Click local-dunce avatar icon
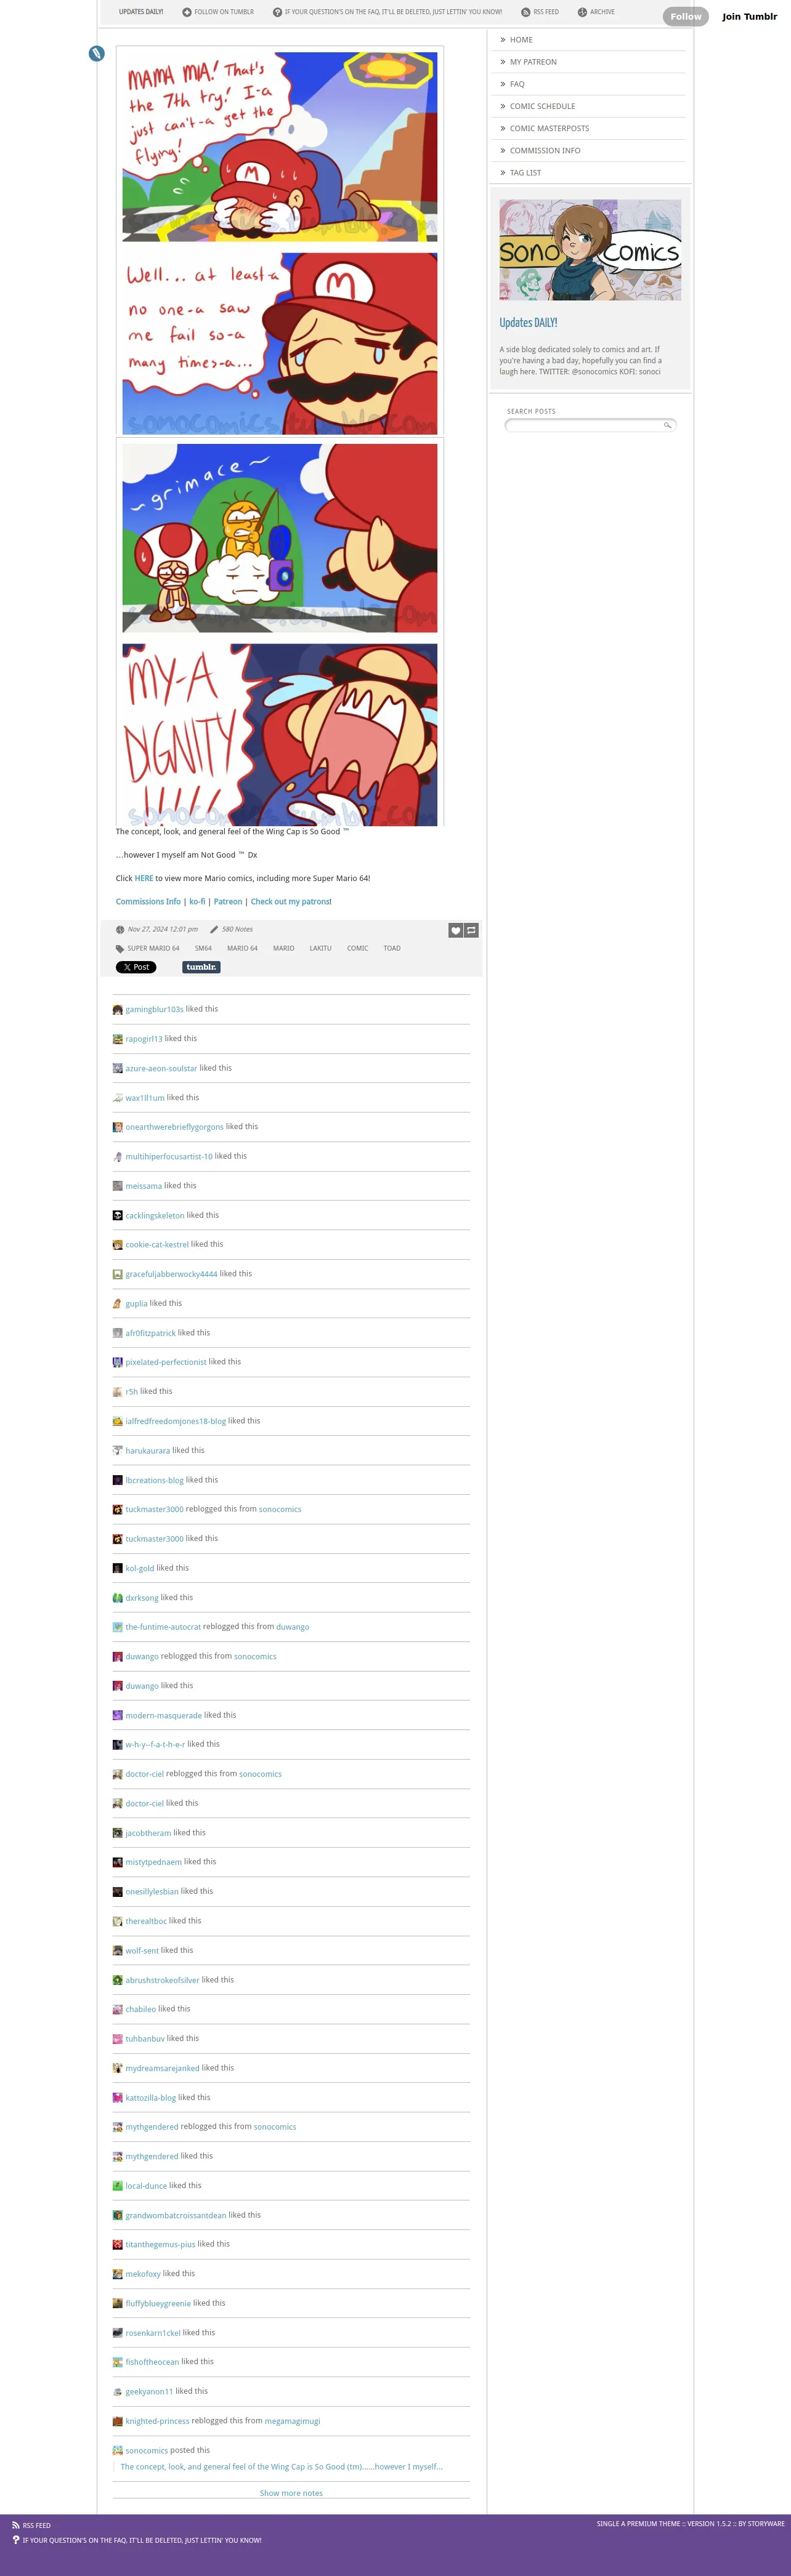791x2576 pixels. [117, 2185]
